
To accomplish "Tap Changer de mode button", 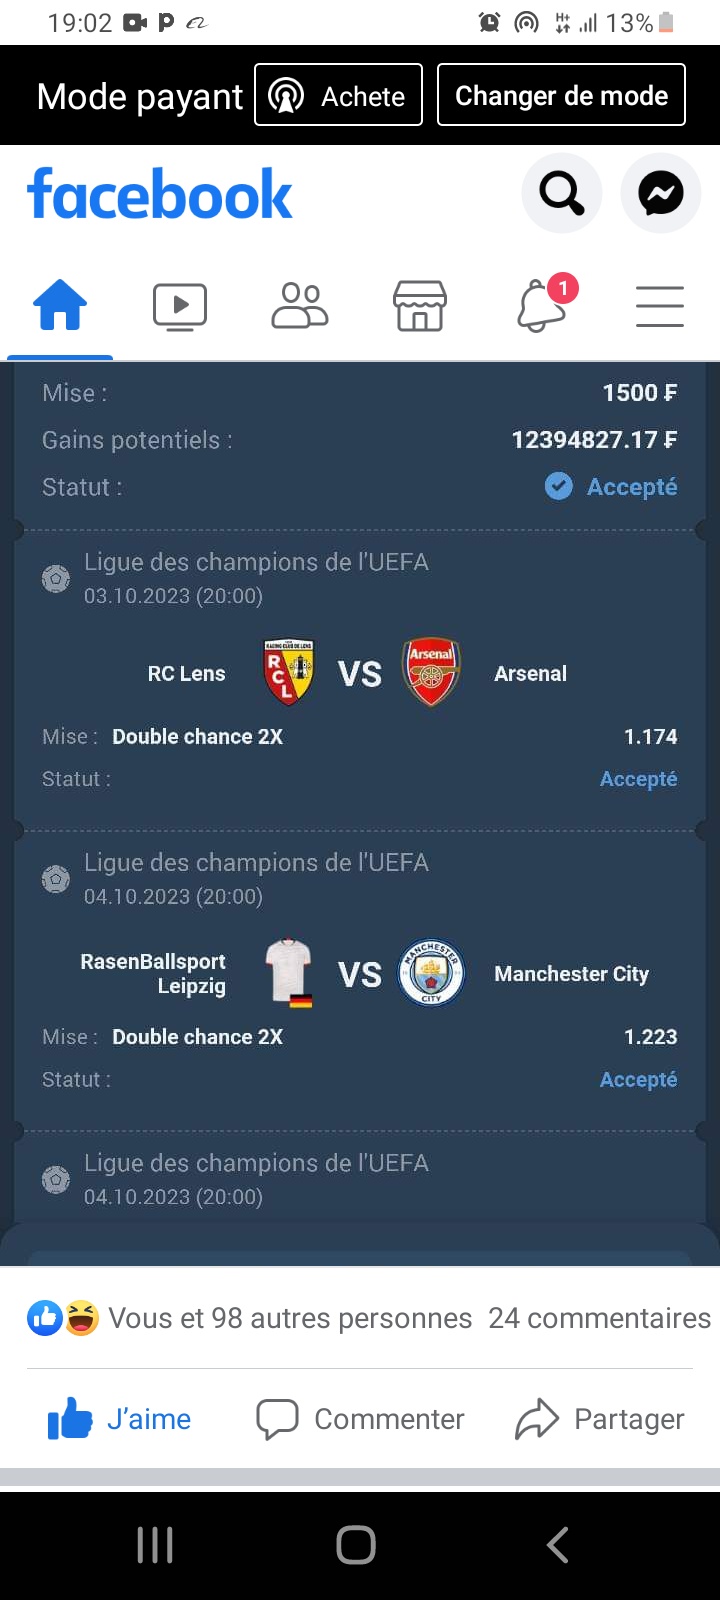I will click(x=561, y=95).
